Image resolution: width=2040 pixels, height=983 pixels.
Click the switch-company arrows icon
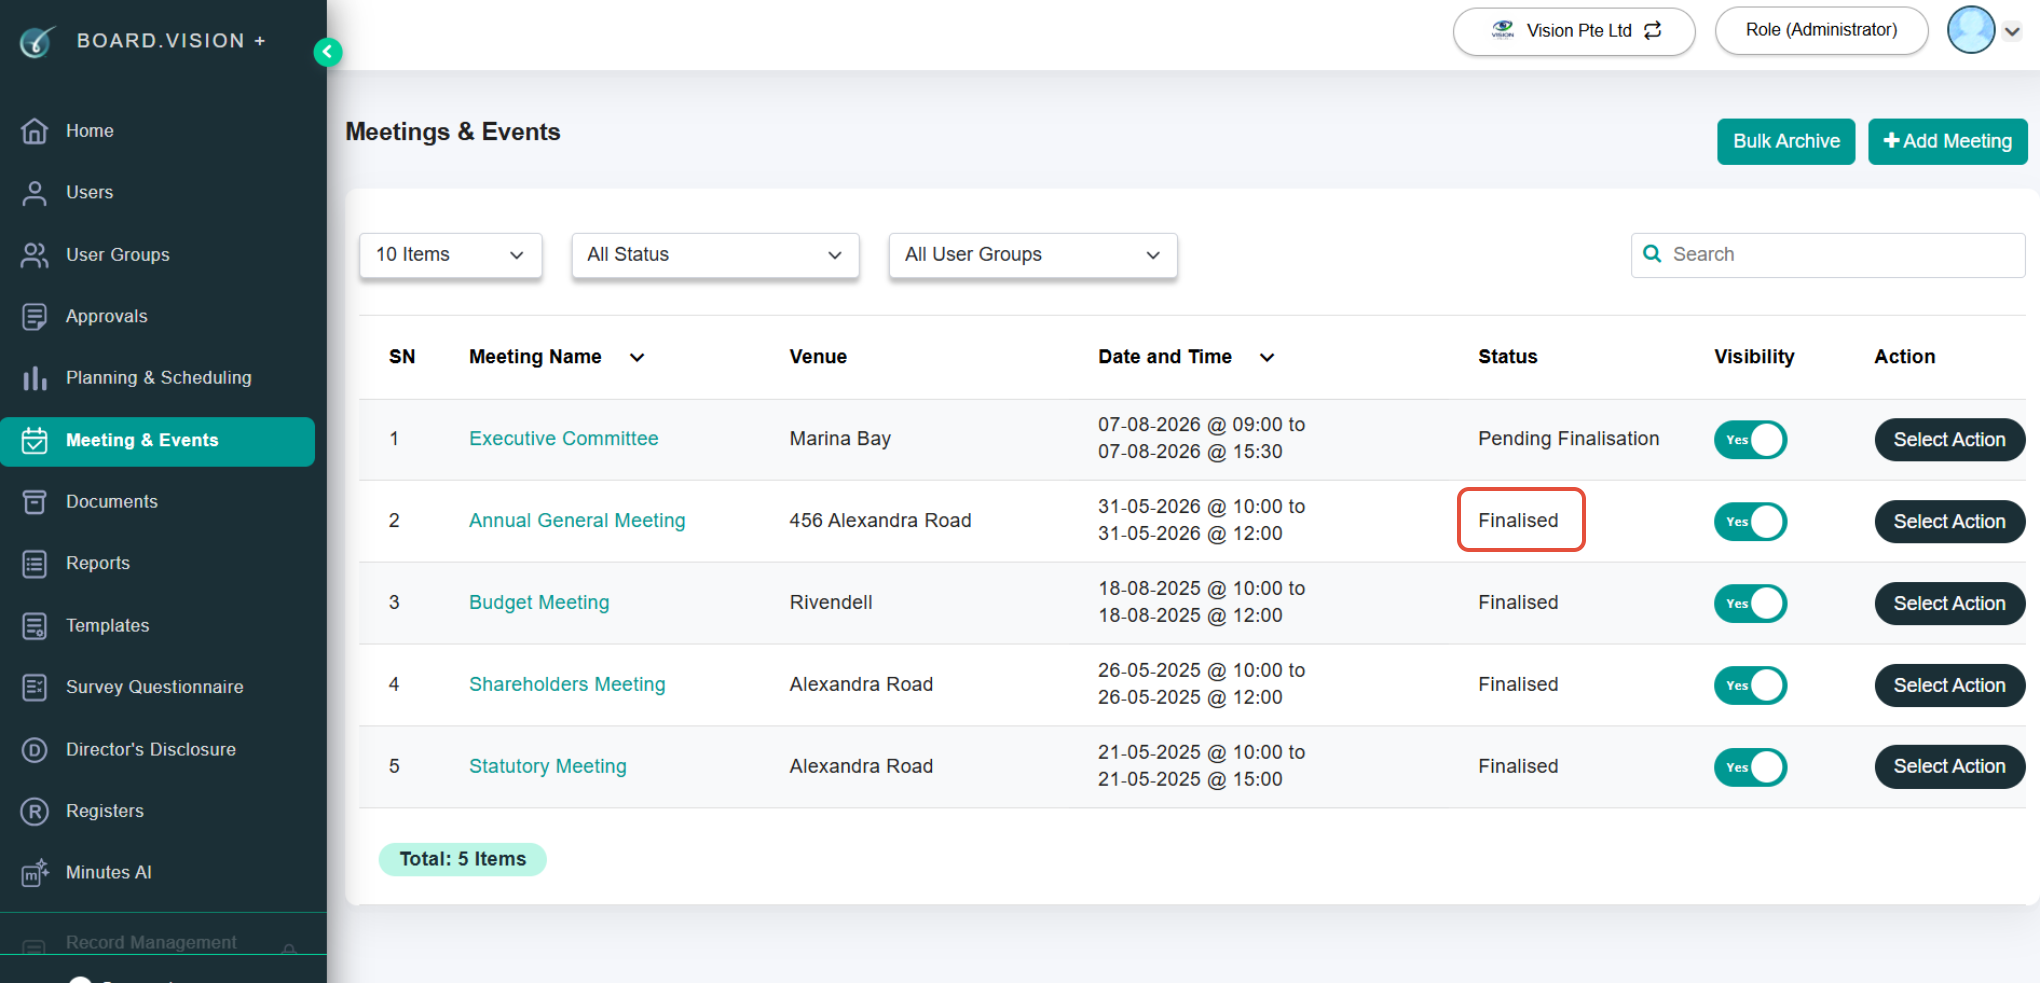coord(1653,30)
